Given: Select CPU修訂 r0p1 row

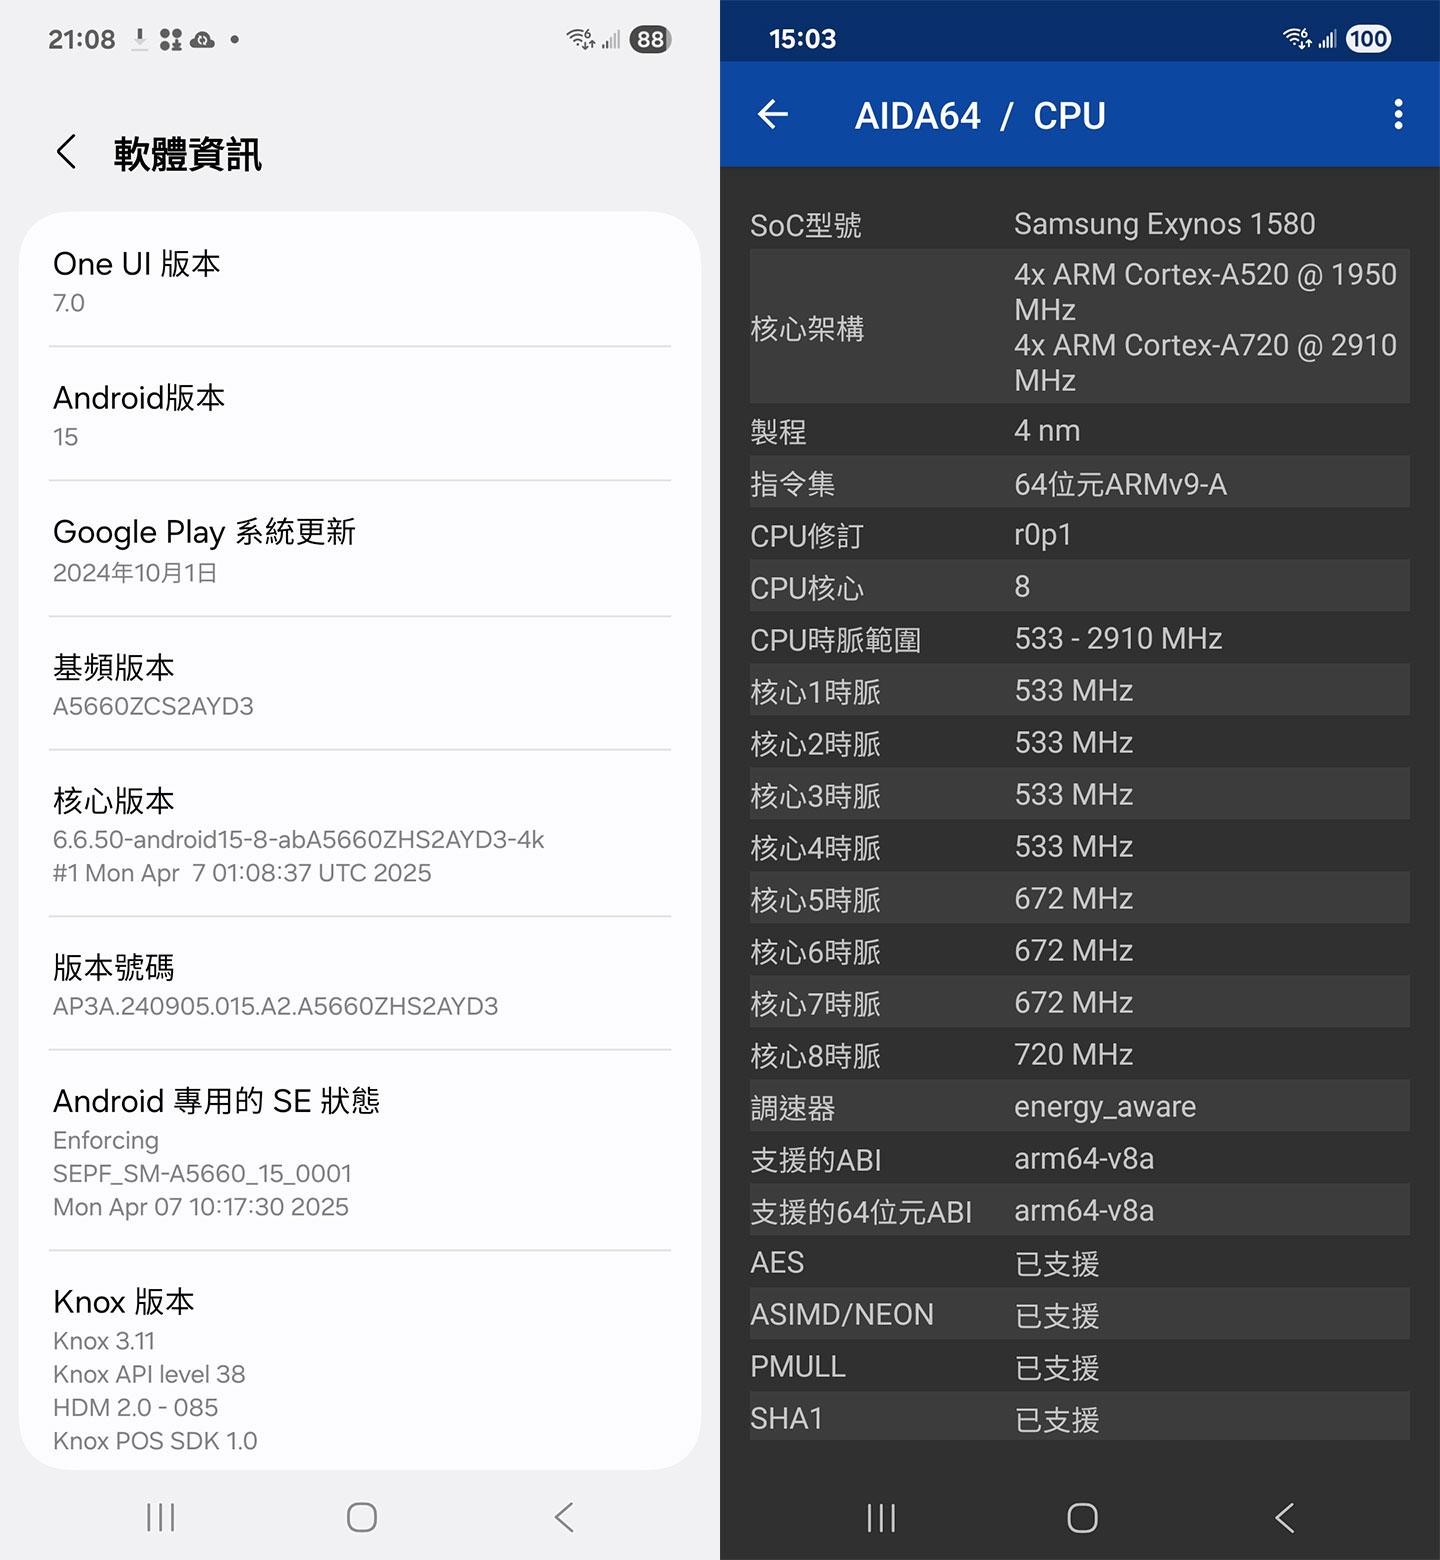Looking at the screenshot, I should coord(1080,535).
